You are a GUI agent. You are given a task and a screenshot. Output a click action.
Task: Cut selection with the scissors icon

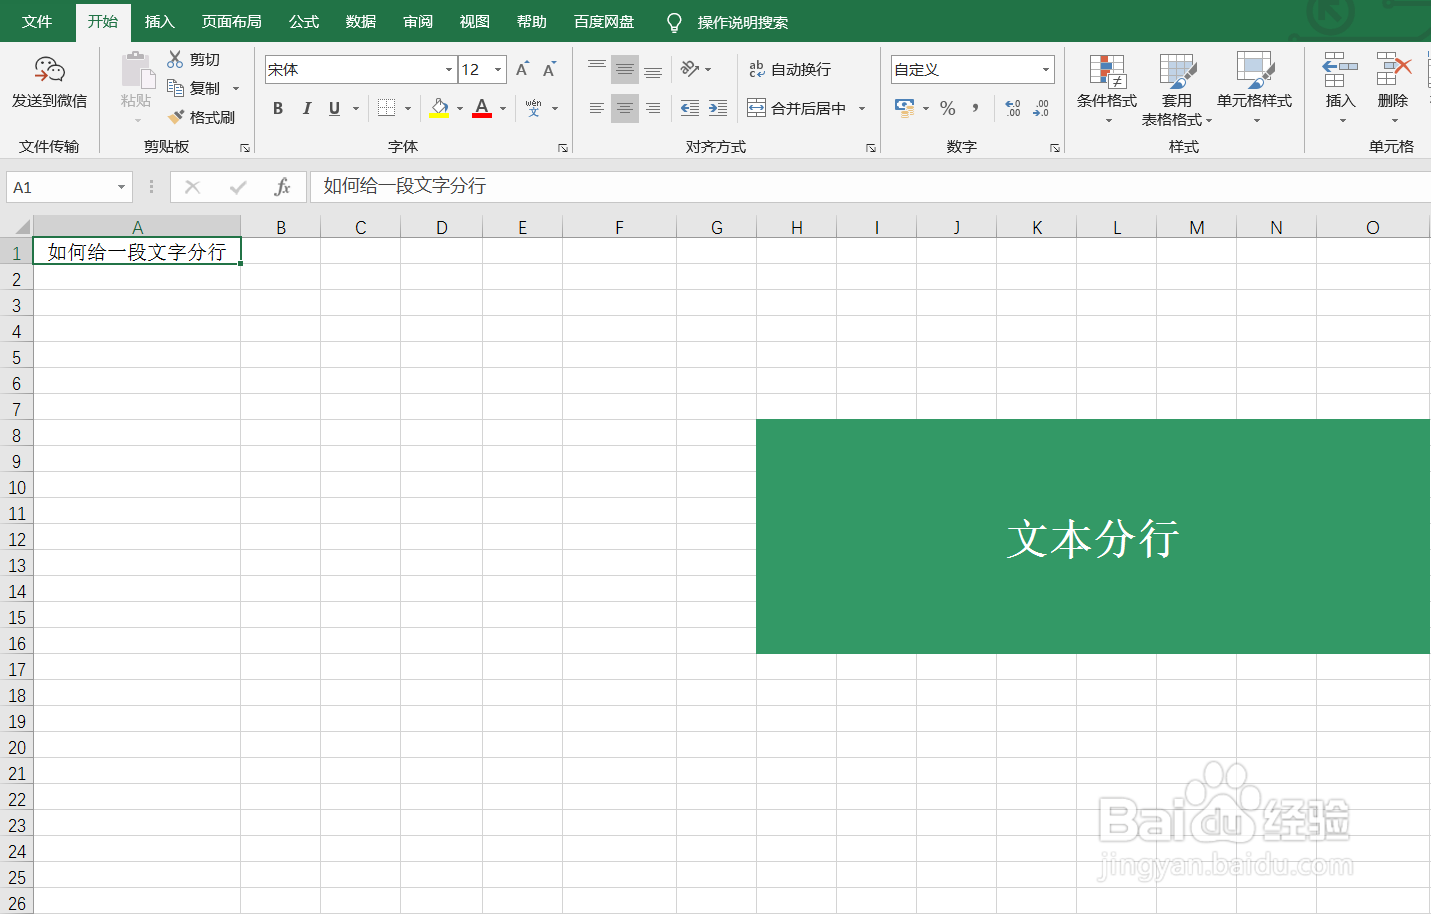pyautogui.click(x=175, y=60)
